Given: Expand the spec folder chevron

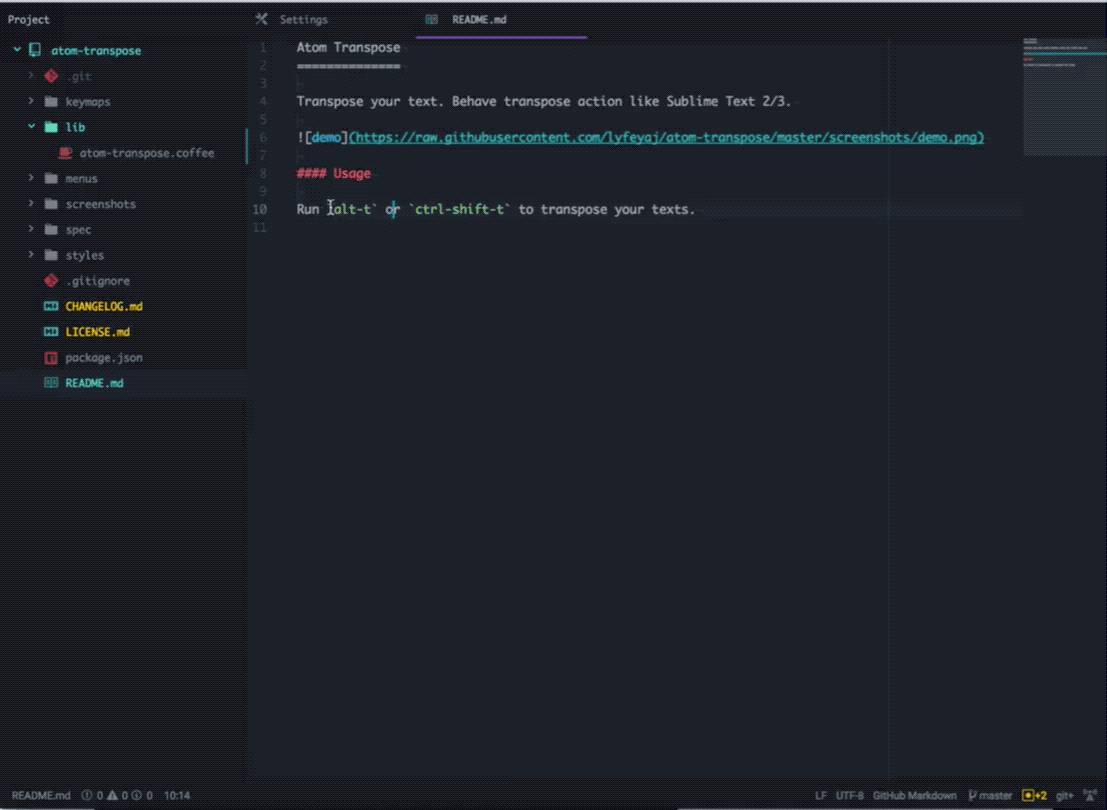Looking at the screenshot, I should click(x=31, y=229).
